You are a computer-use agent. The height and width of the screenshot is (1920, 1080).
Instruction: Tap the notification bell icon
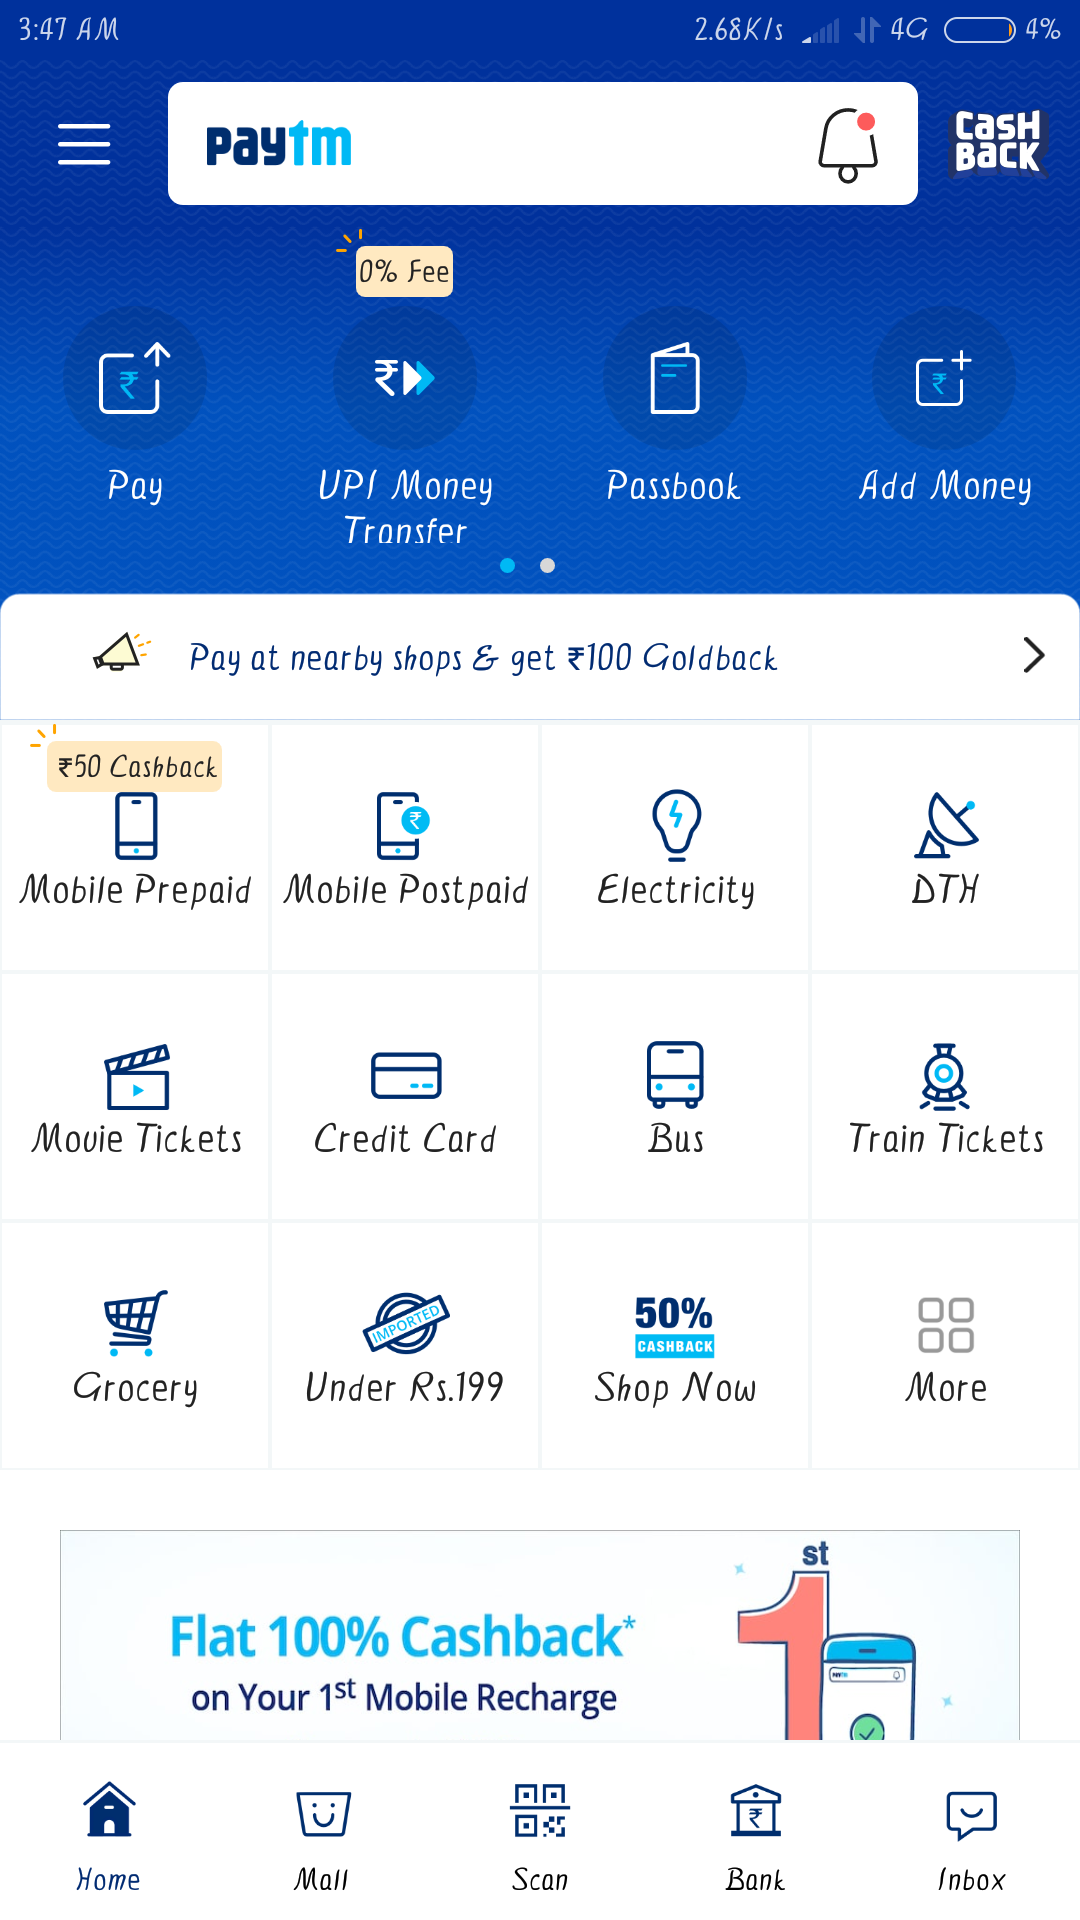[848, 145]
